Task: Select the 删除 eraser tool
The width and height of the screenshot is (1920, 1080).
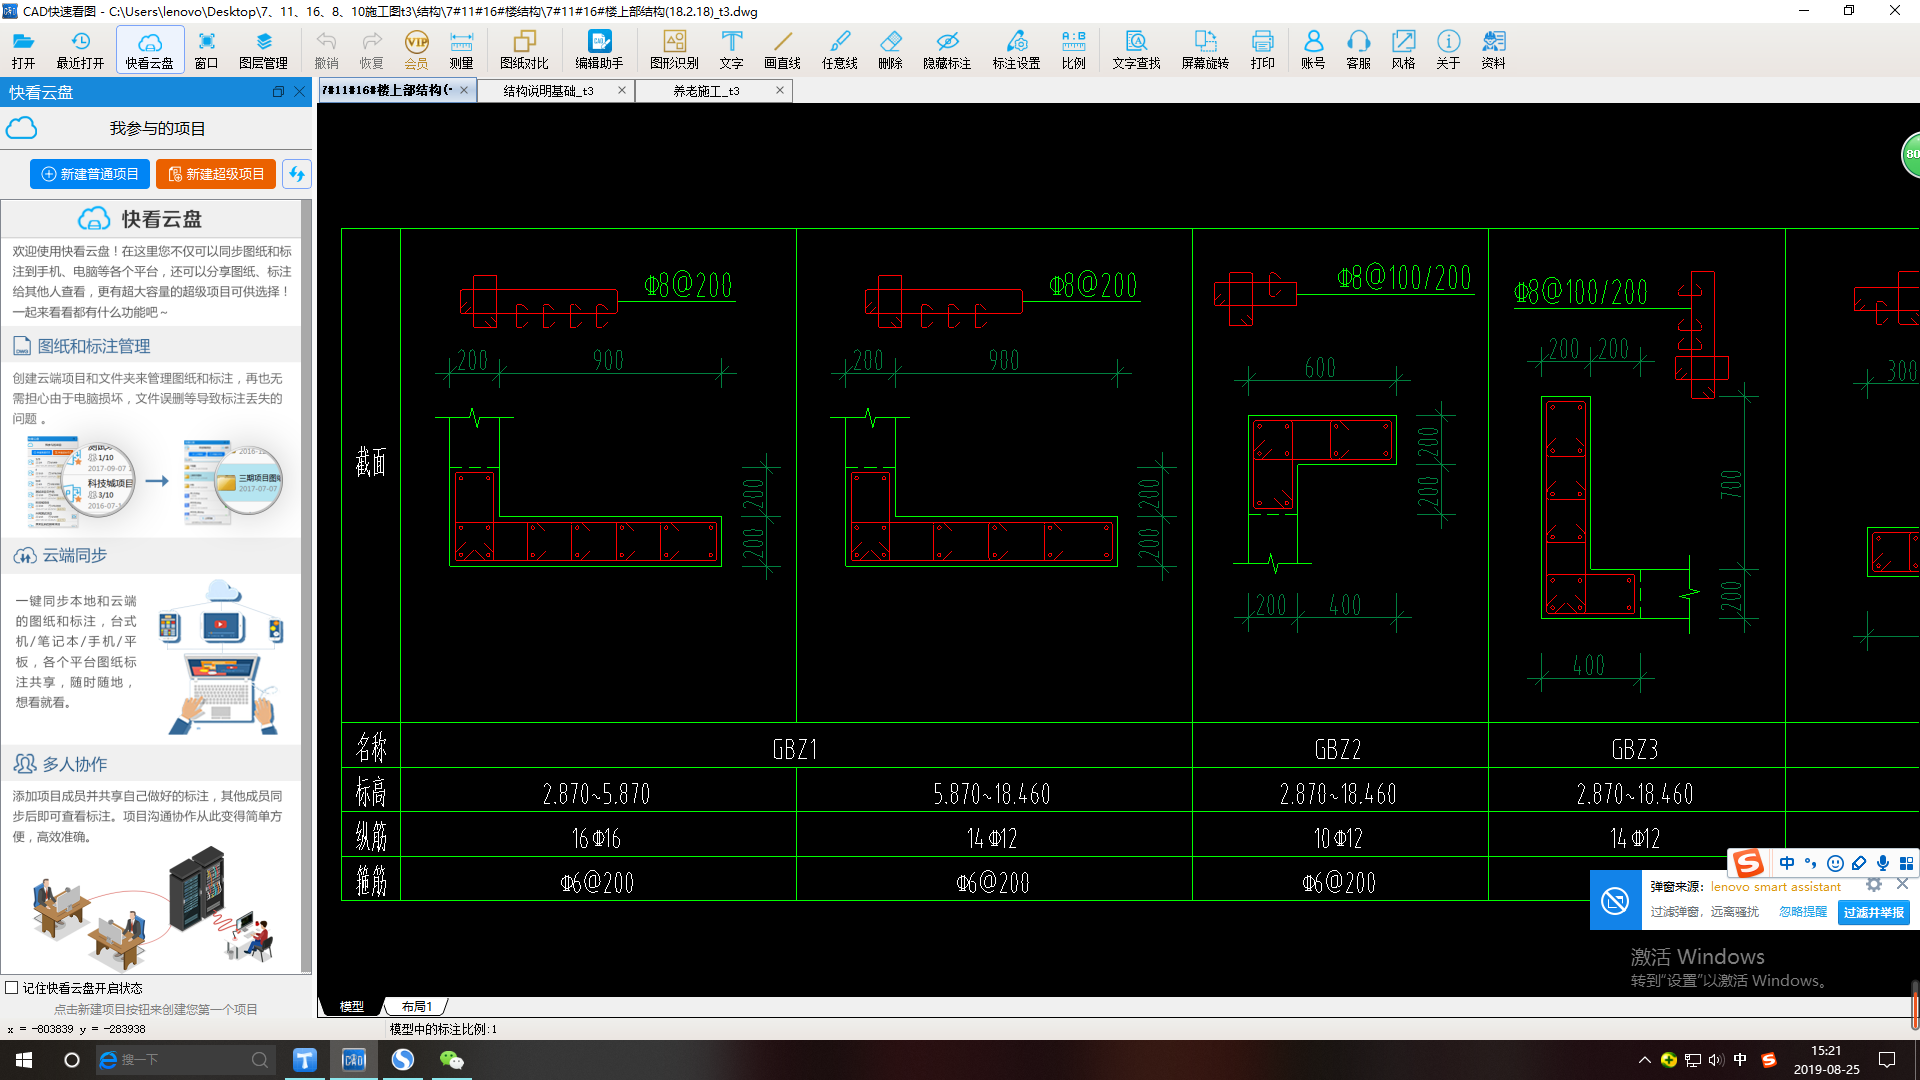Action: (890, 49)
